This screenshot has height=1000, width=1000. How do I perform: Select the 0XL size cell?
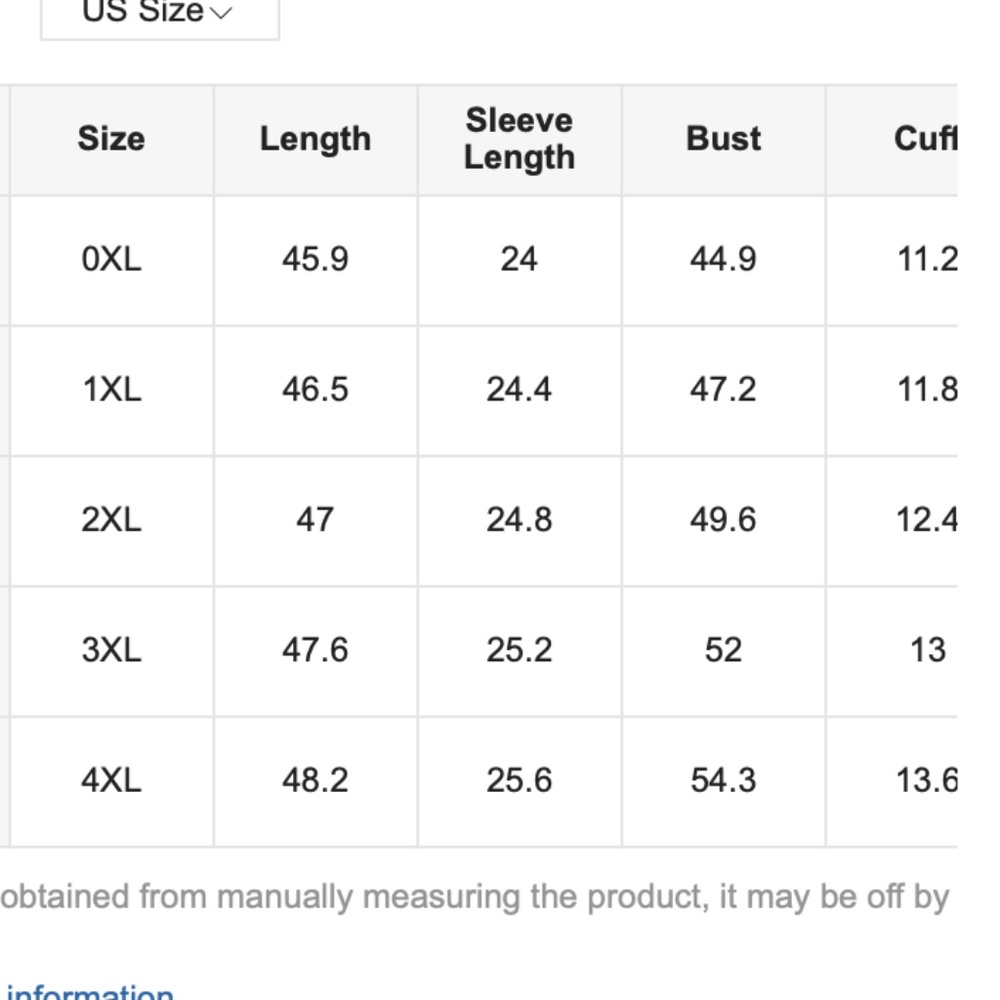[x=111, y=260]
